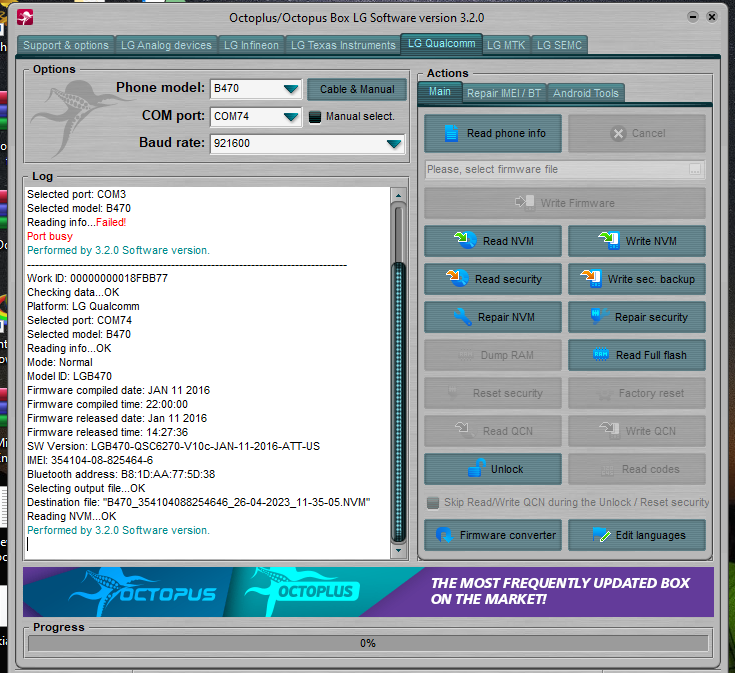Open the Android Tools tab
Screen dimensions: 735x673
tap(586, 93)
